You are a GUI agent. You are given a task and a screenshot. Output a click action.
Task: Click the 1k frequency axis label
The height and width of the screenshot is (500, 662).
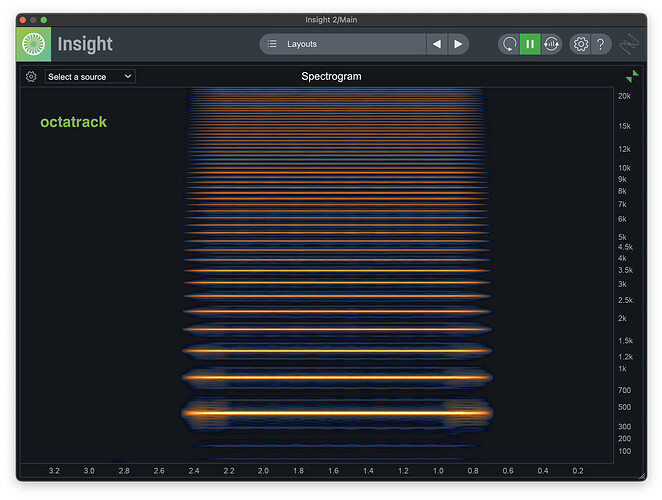pos(622,369)
